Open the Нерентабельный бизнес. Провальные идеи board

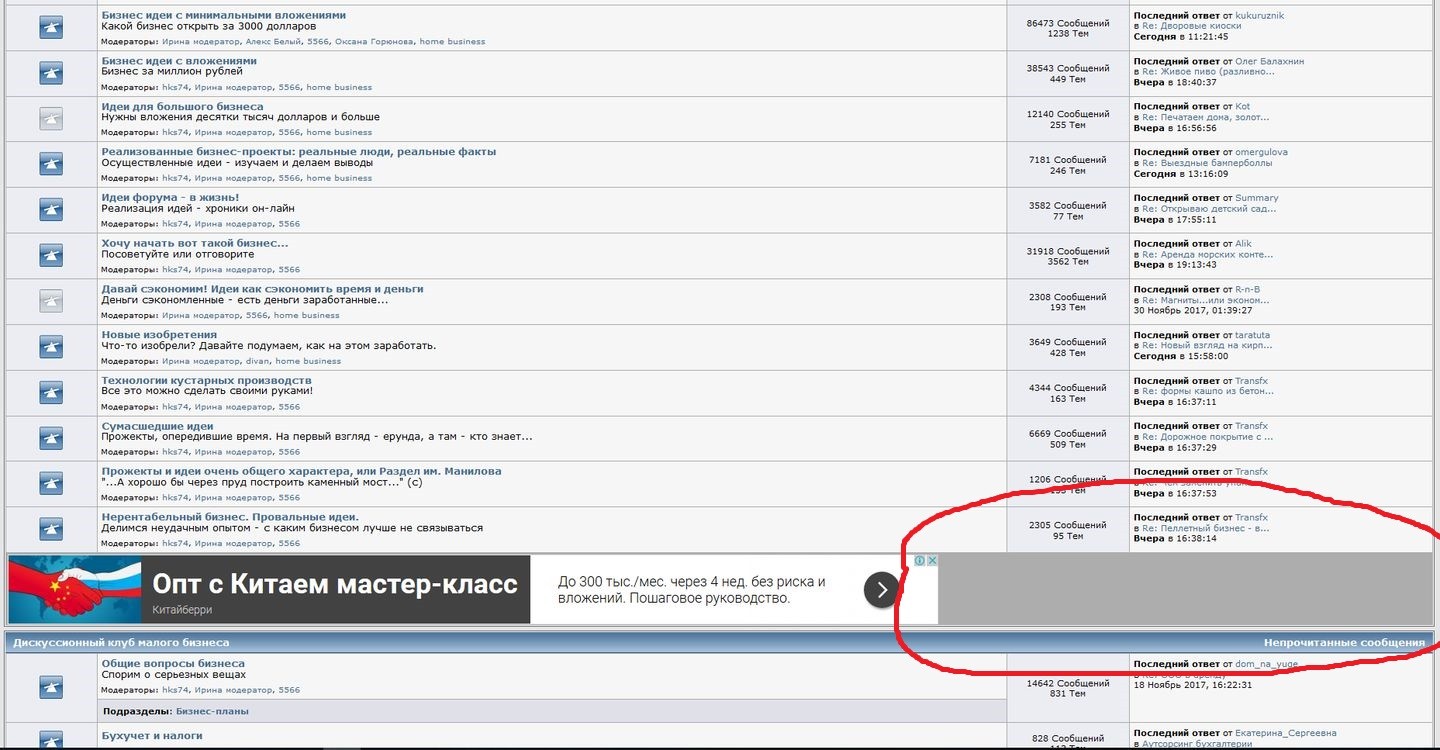(x=230, y=517)
